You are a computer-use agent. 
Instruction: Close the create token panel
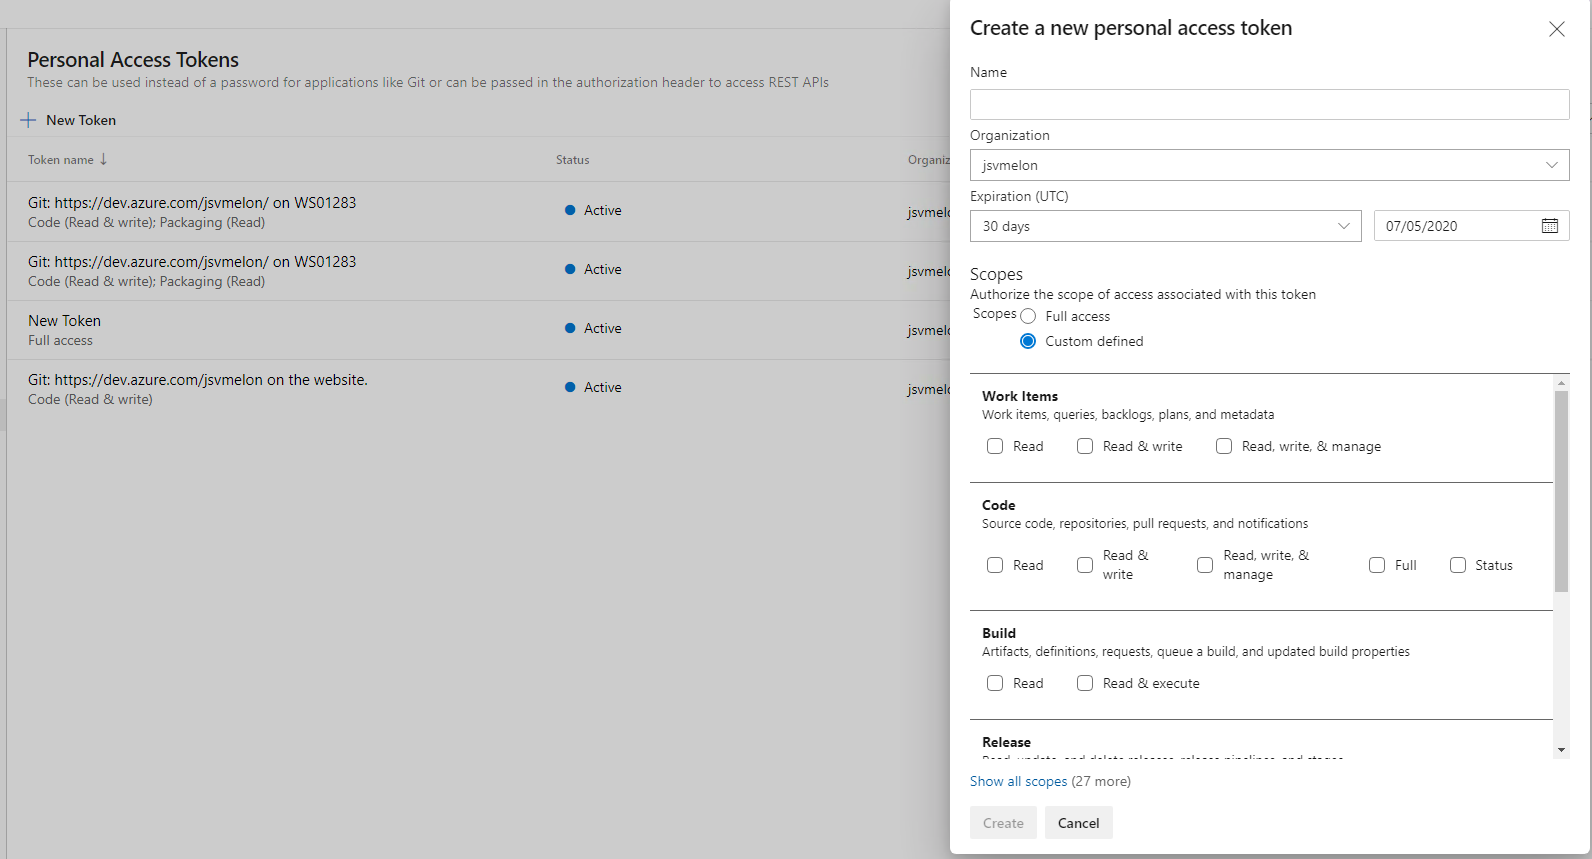(x=1556, y=29)
